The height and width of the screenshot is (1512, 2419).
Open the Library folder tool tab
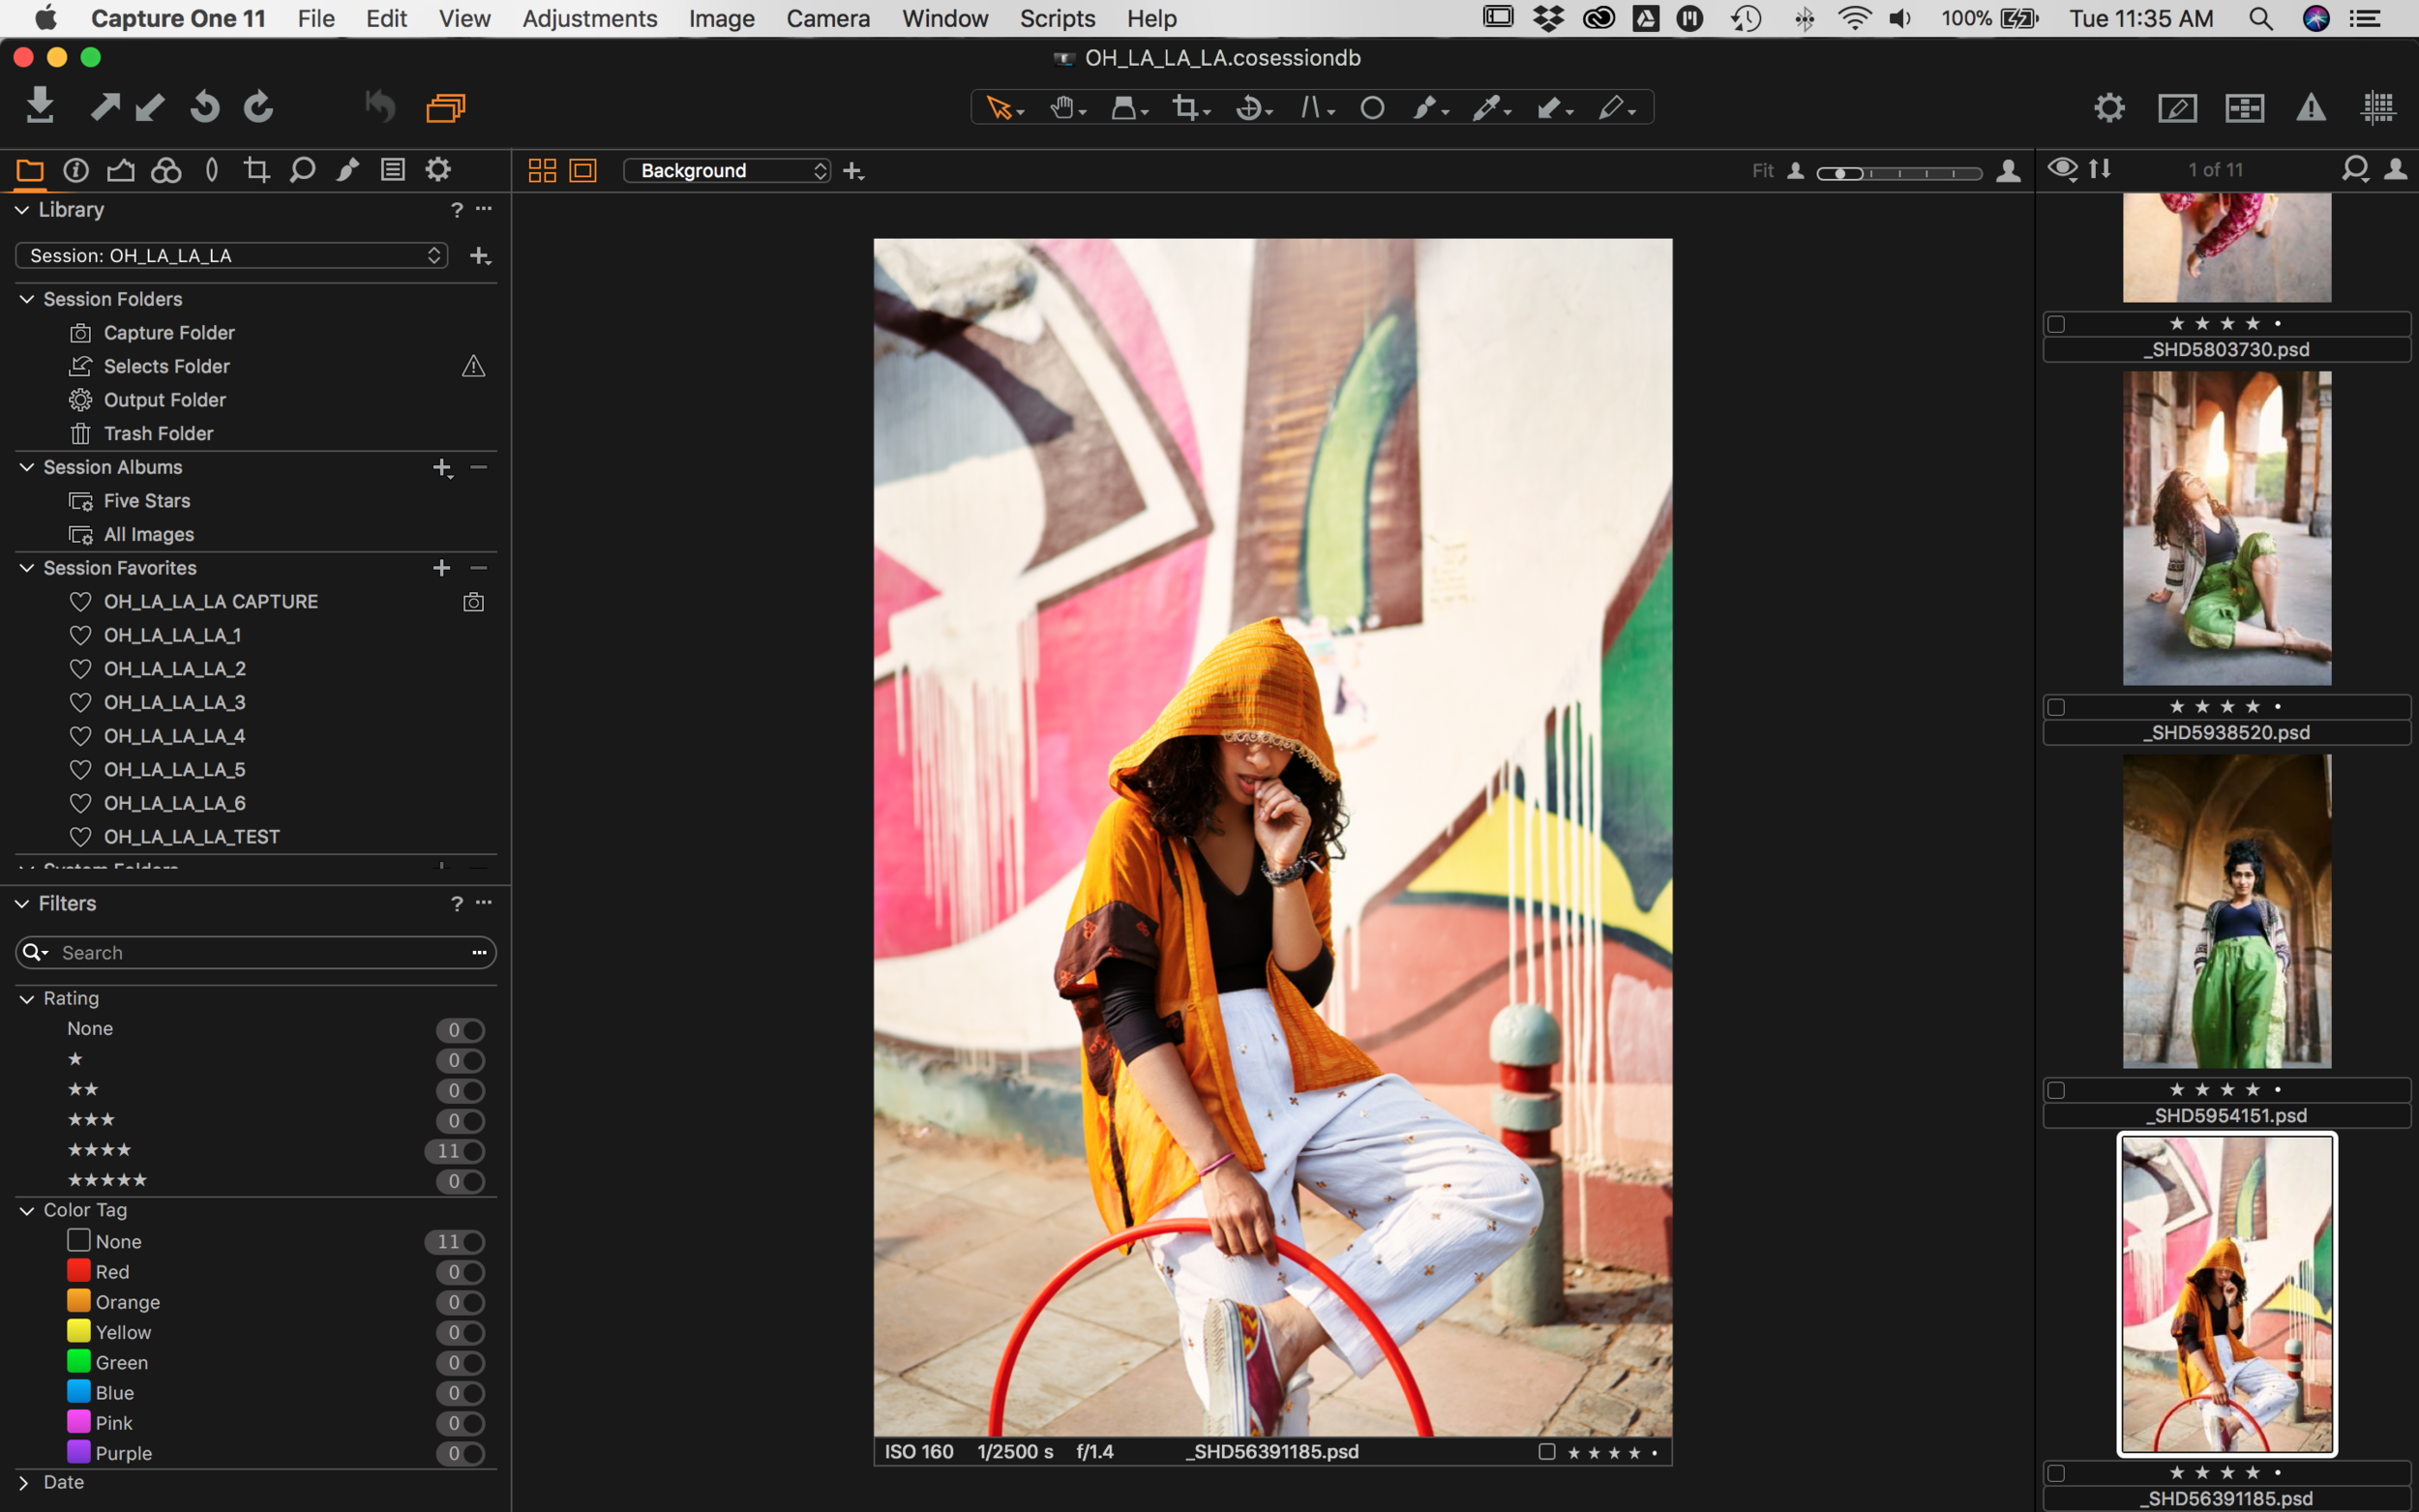click(30, 170)
